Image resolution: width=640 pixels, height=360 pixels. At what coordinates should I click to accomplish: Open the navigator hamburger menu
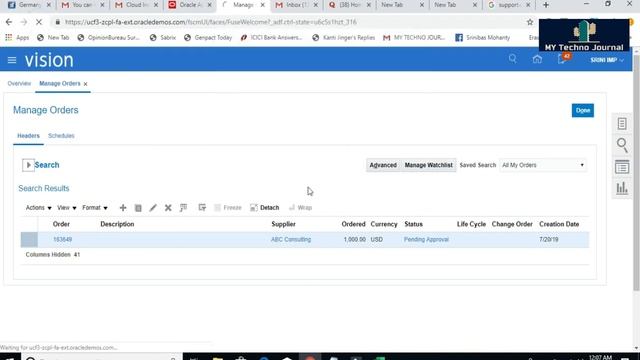click(x=12, y=60)
